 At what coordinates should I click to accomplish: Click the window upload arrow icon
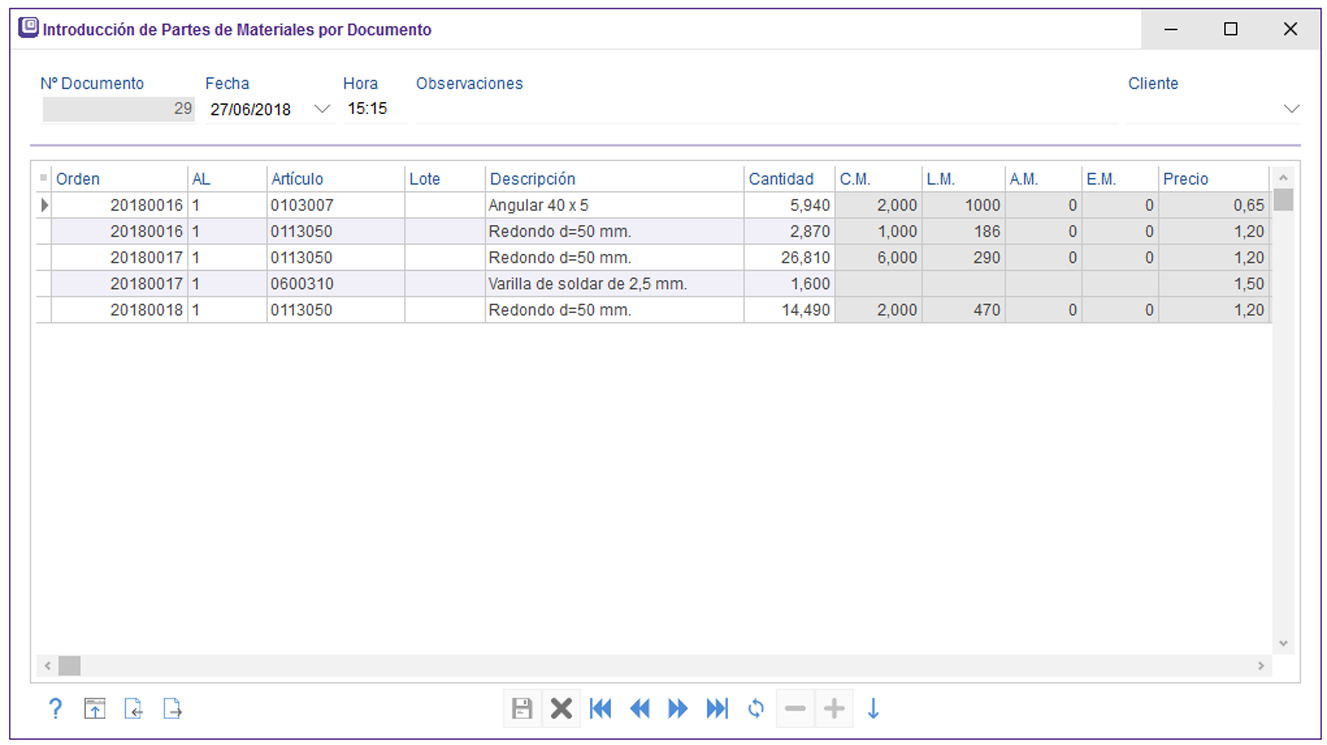94,709
